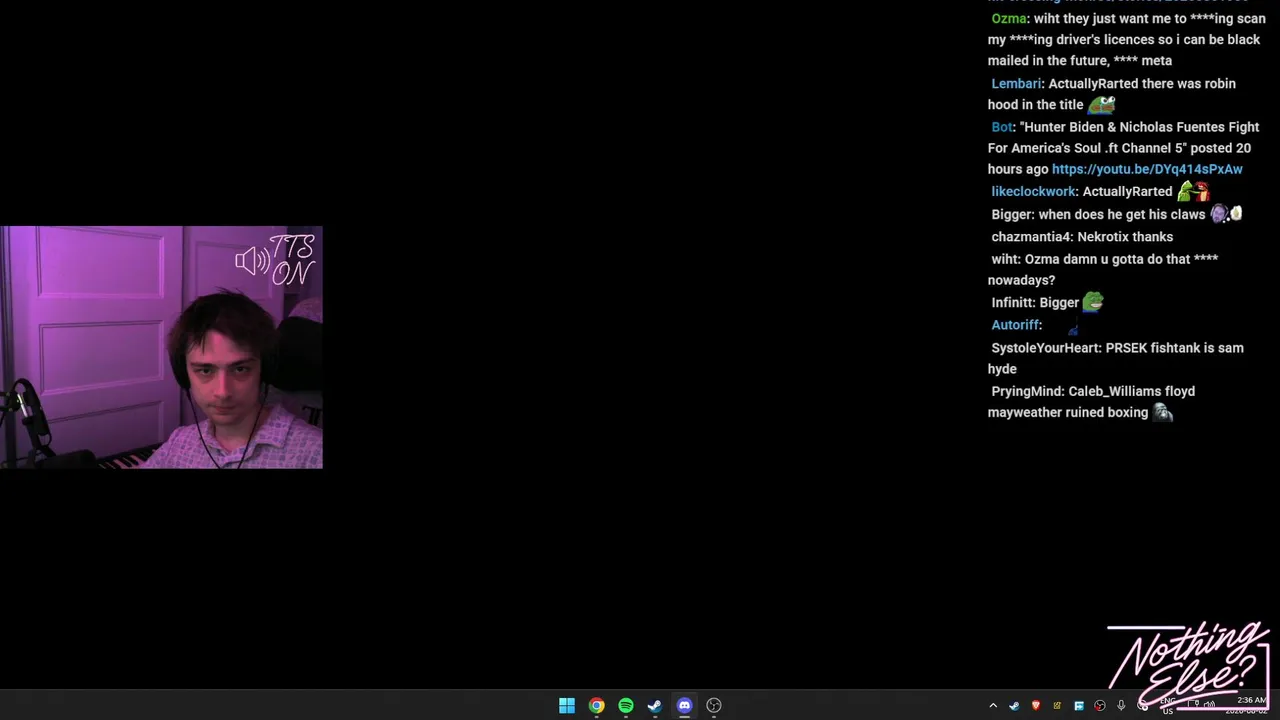Open Spotify from the taskbar
This screenshot has width=1280, height=720.
626,705
